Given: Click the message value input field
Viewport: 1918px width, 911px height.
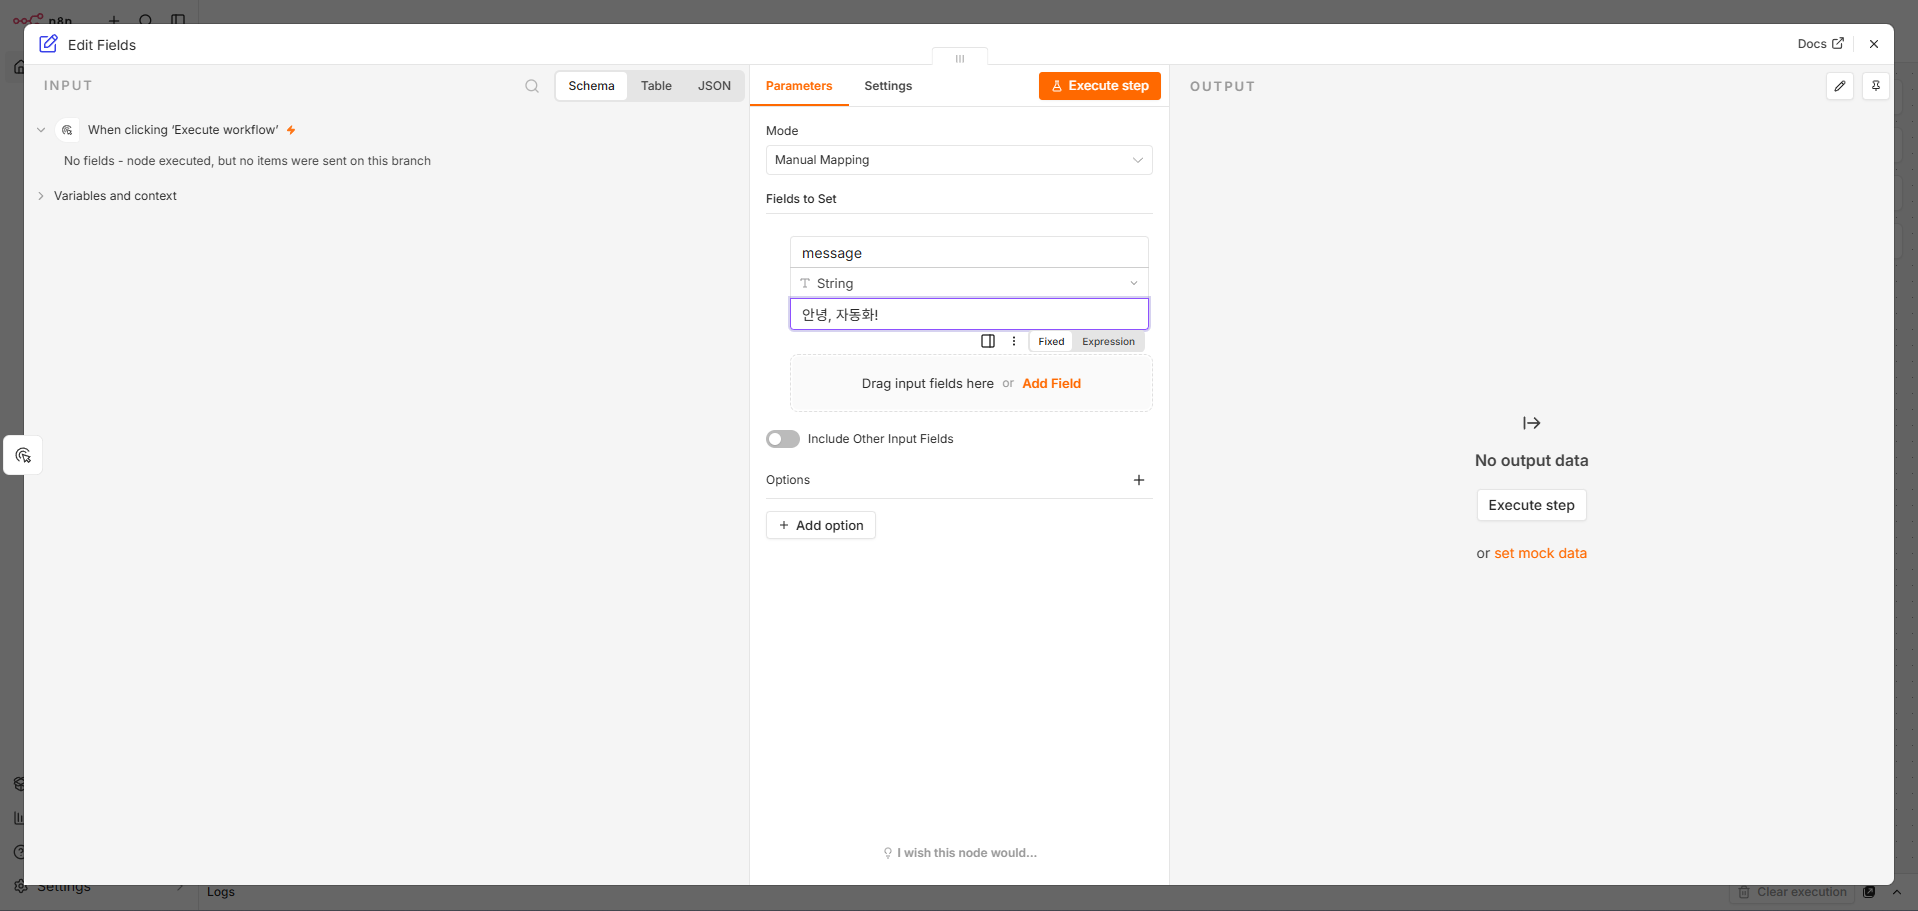Looking at the screenshot, I should (x=969, y=314).
